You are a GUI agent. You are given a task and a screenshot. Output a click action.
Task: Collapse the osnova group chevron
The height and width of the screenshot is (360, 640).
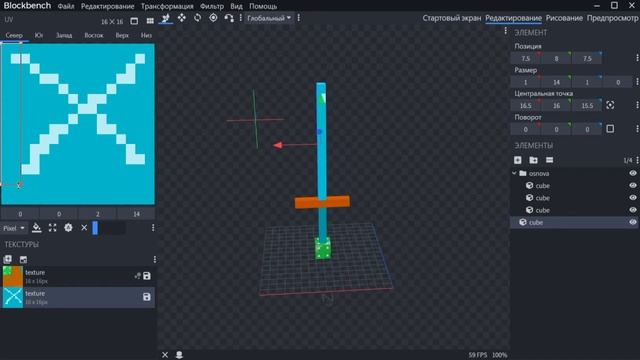[514, 173]
